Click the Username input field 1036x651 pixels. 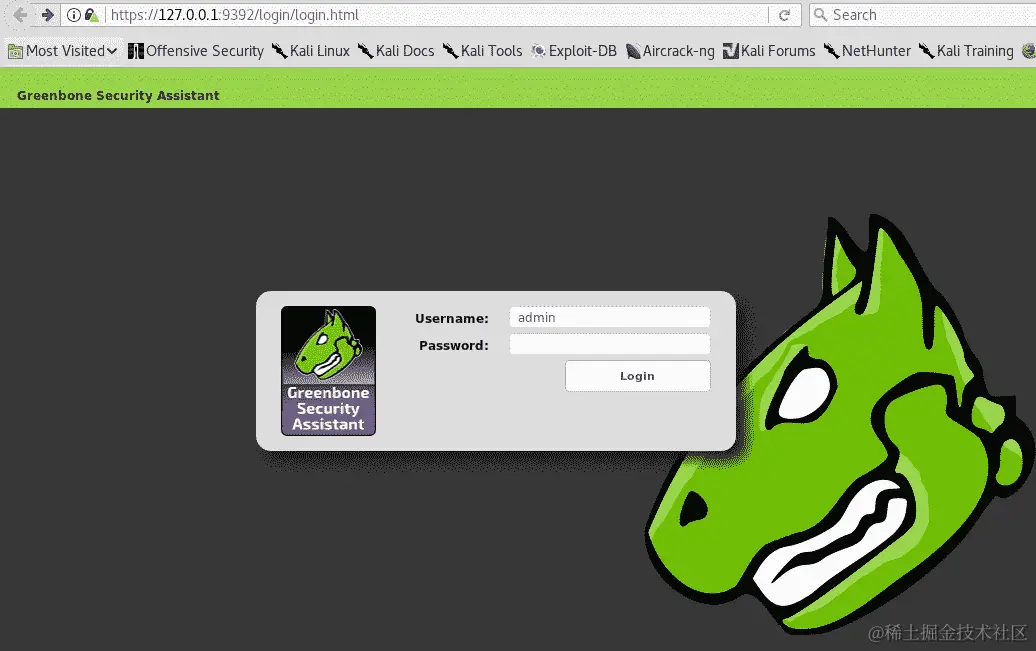[610, 317]
